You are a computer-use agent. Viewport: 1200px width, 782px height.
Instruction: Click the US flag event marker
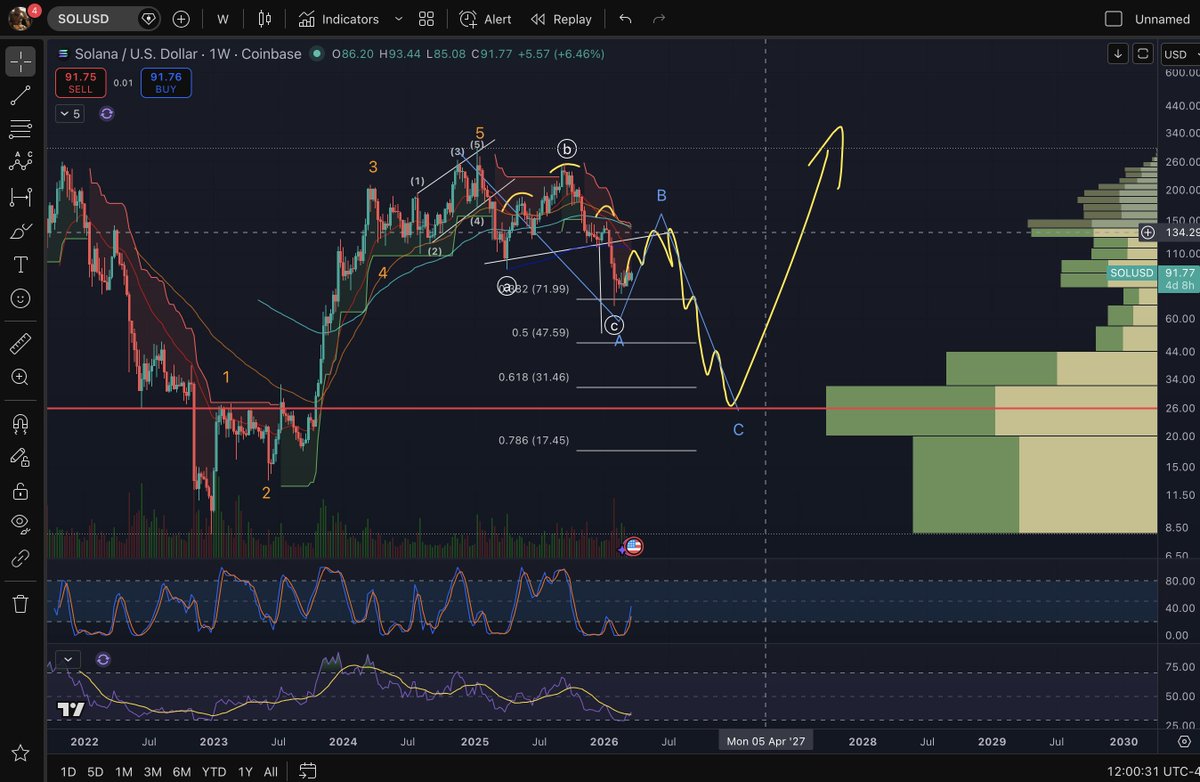(632, 547)
